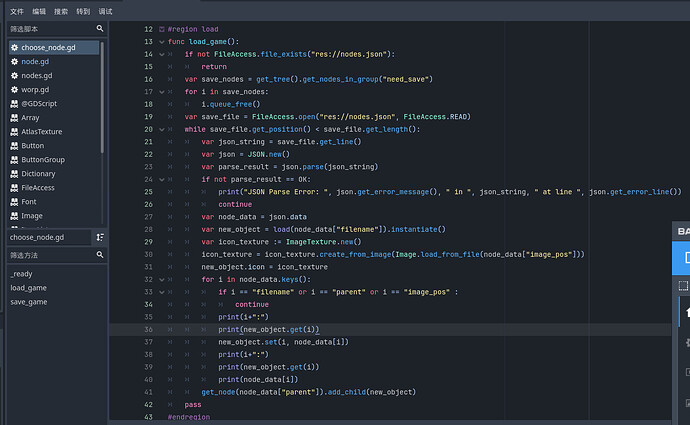
Task: Open nodes.gd script
Action: pos(37,76)
